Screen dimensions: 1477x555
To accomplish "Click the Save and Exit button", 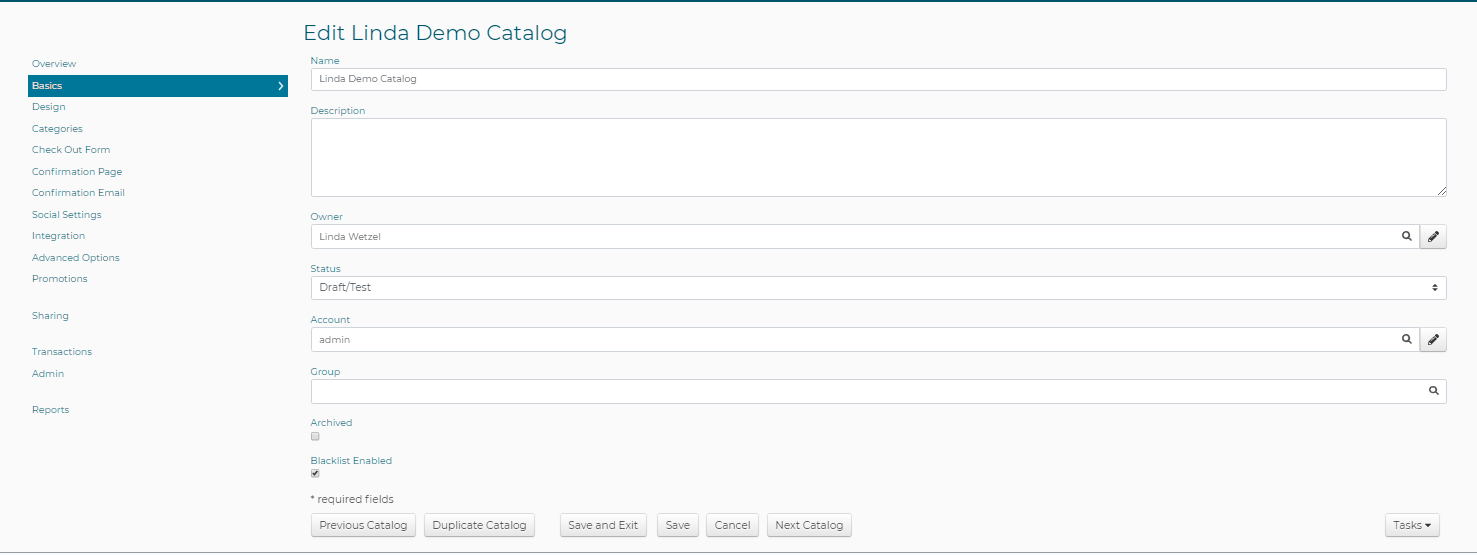I will (x=603, y=525).
